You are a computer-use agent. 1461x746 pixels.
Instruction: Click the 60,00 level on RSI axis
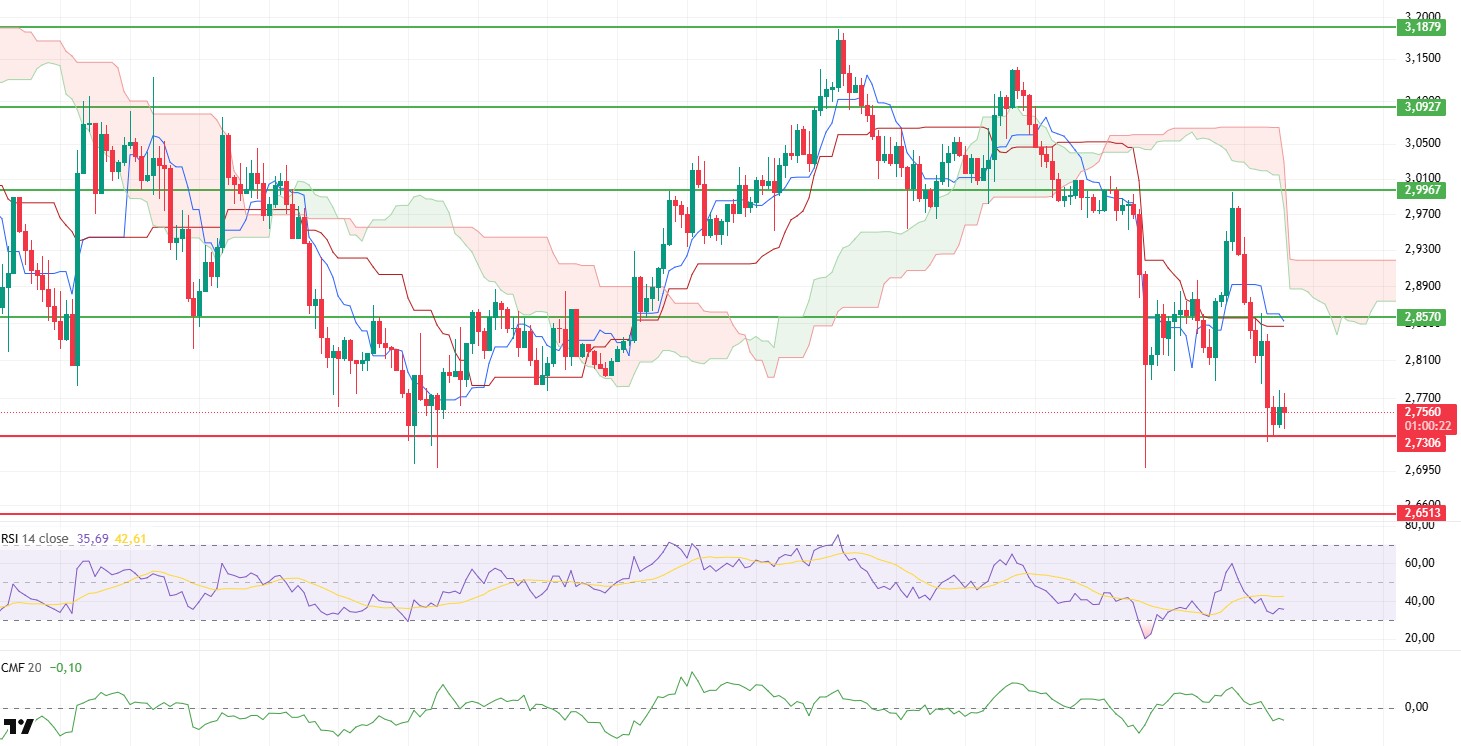click(1419, 563)
